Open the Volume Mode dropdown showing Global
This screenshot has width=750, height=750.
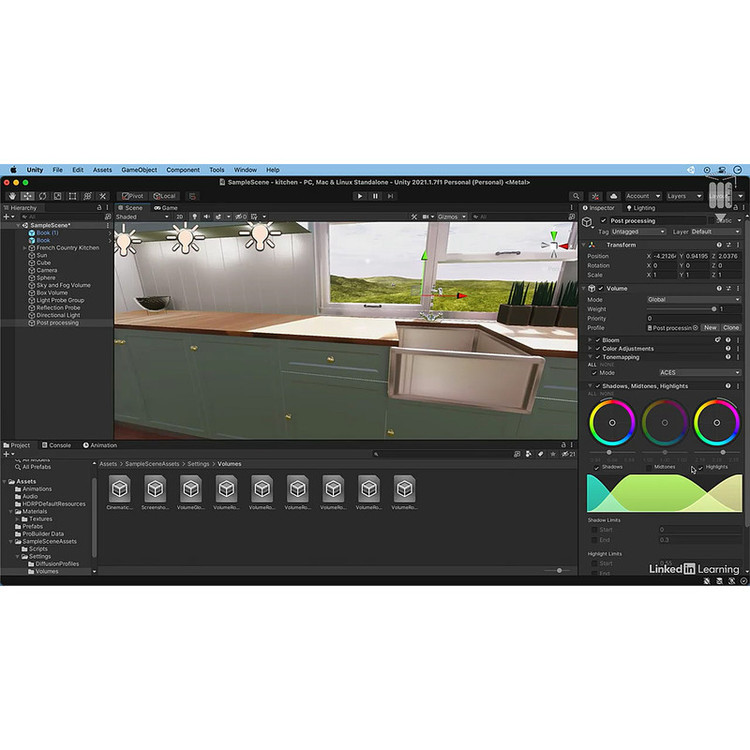pos(694,299)
